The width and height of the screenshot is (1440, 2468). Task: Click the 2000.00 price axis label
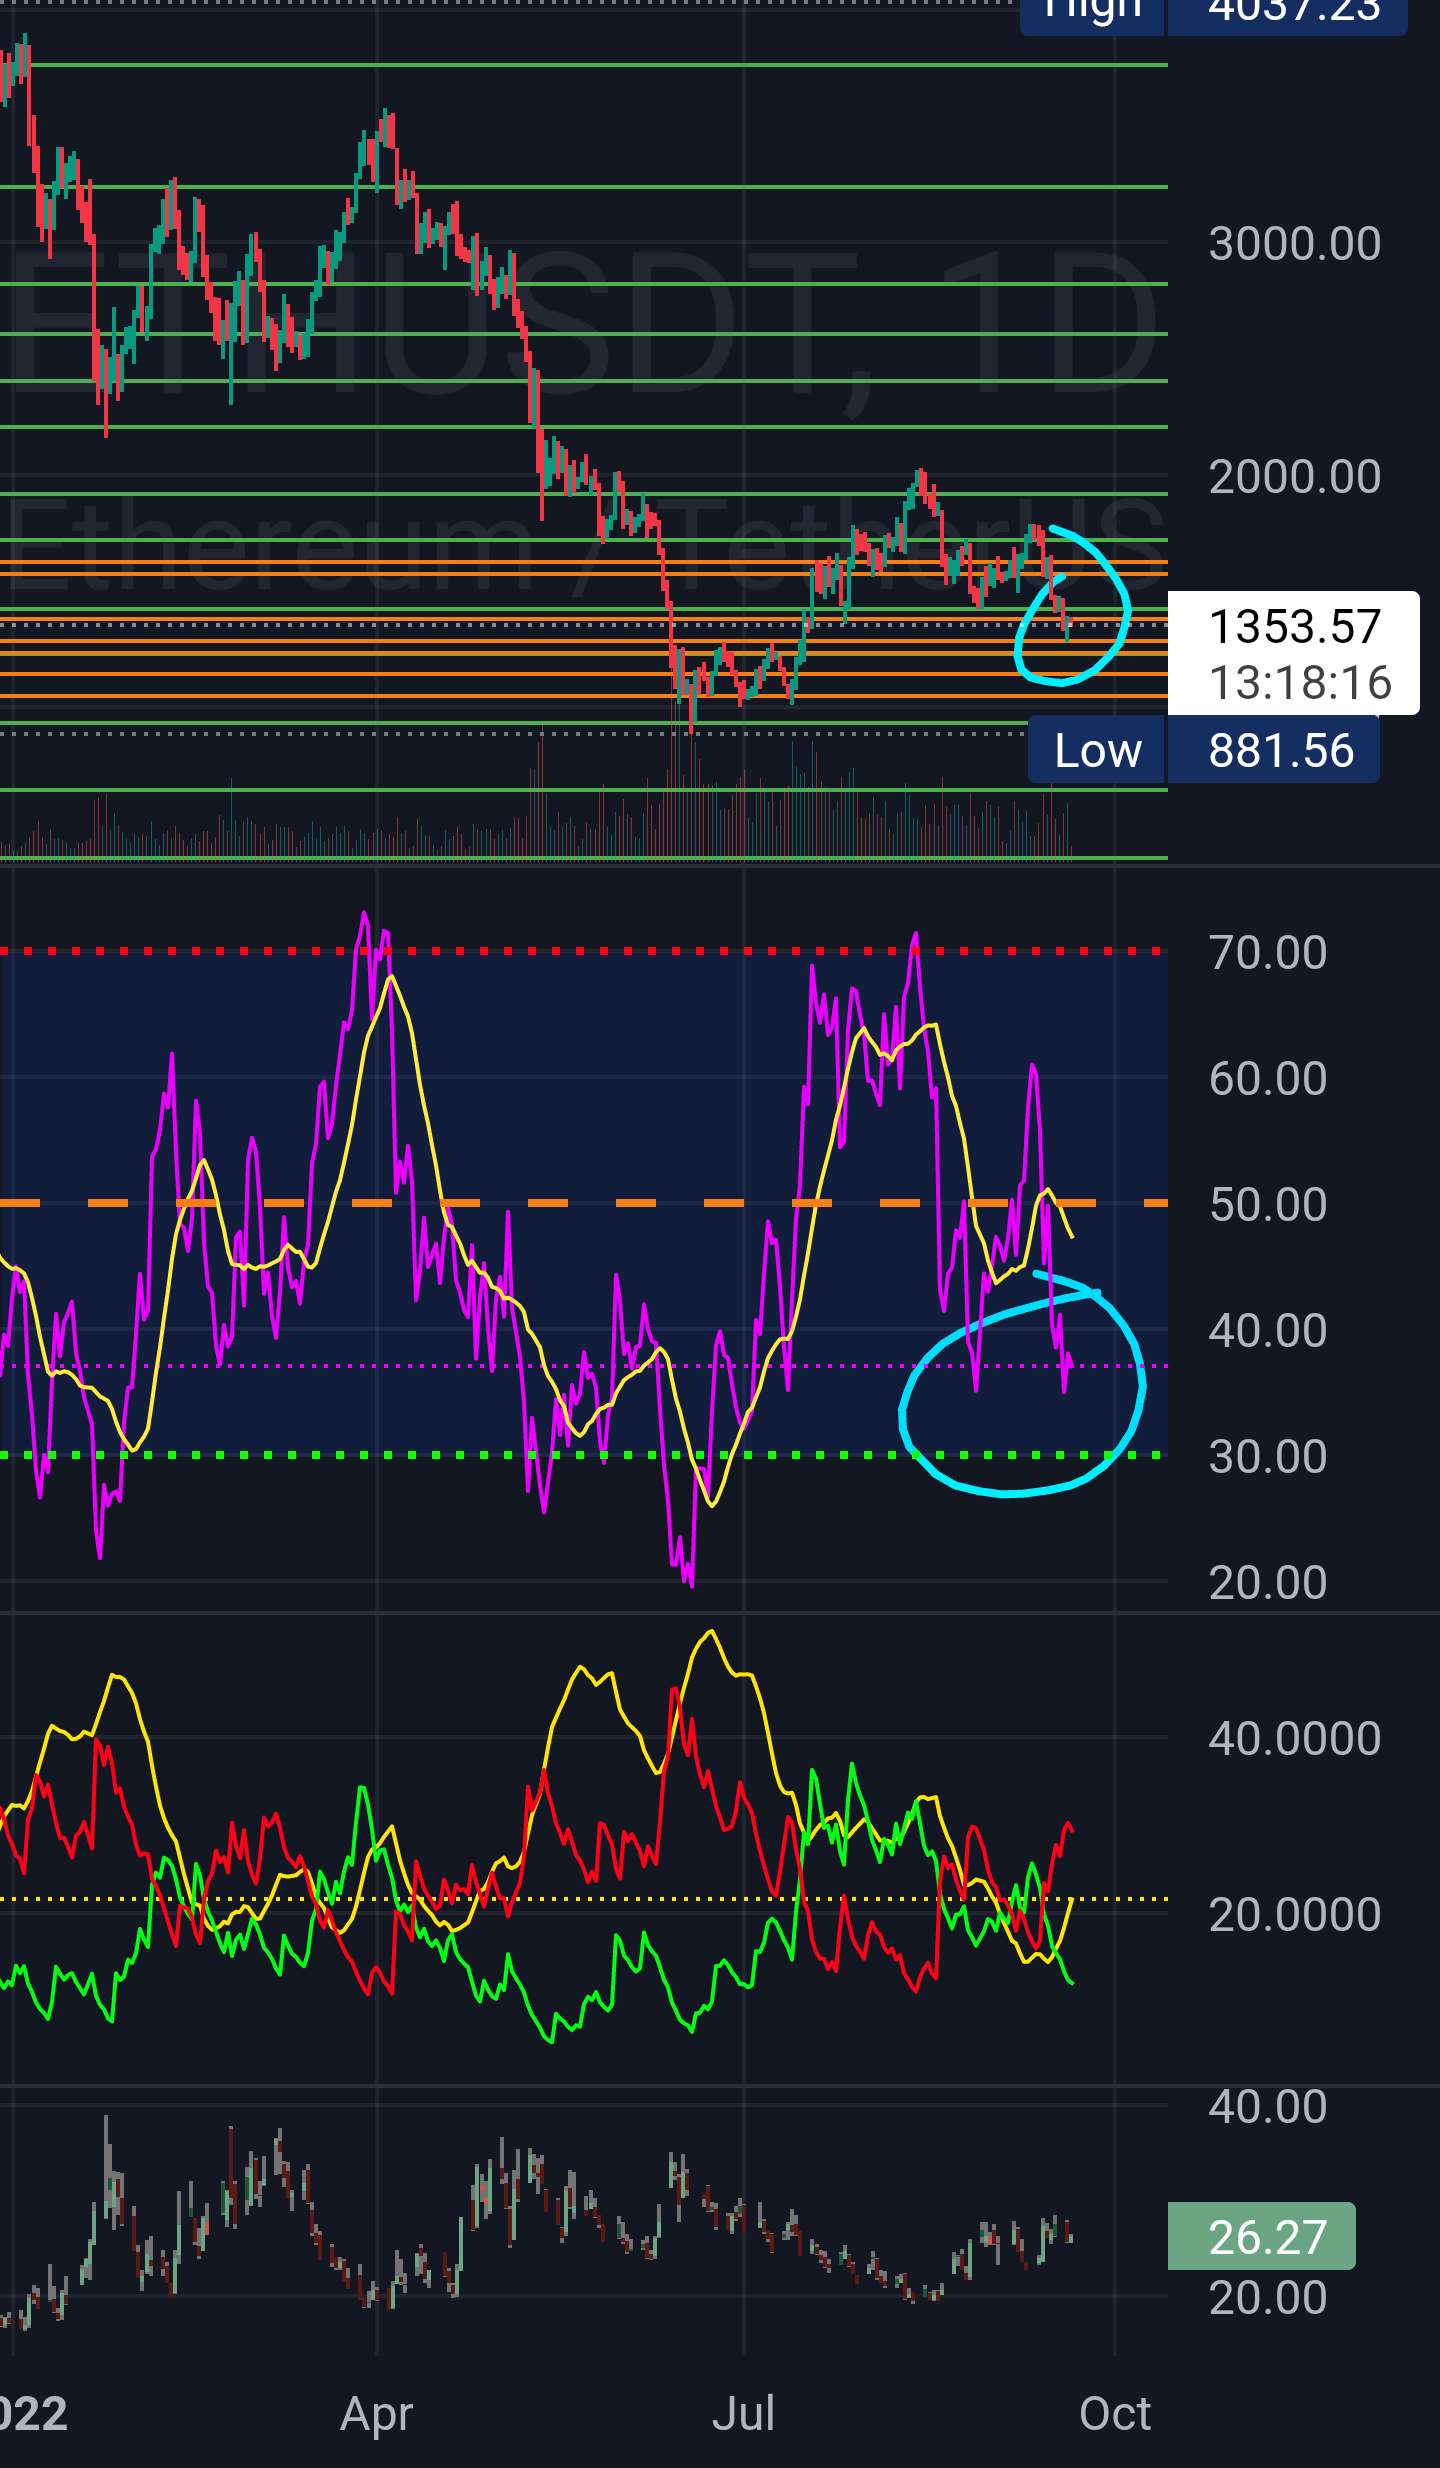point(1294,476)
